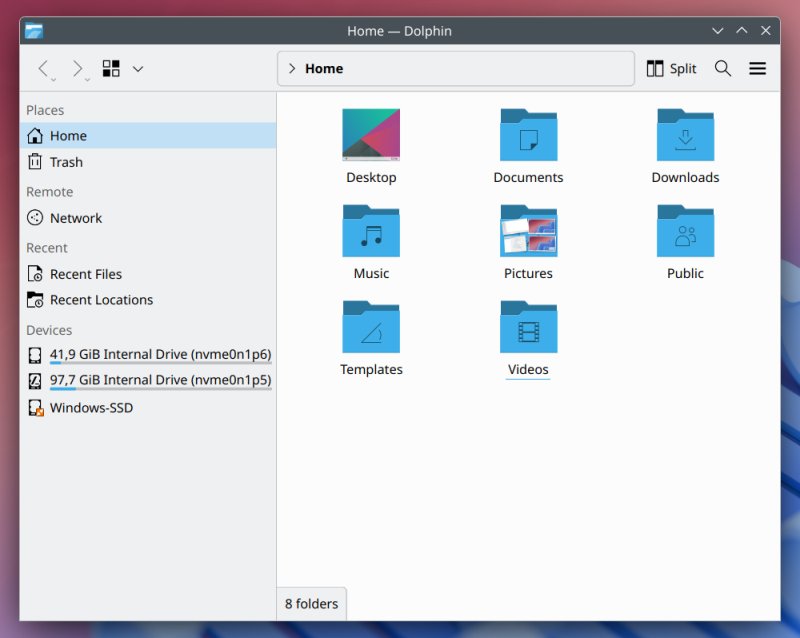Select Network under Remote
800x638 pixels.
[x=76, y=218]
